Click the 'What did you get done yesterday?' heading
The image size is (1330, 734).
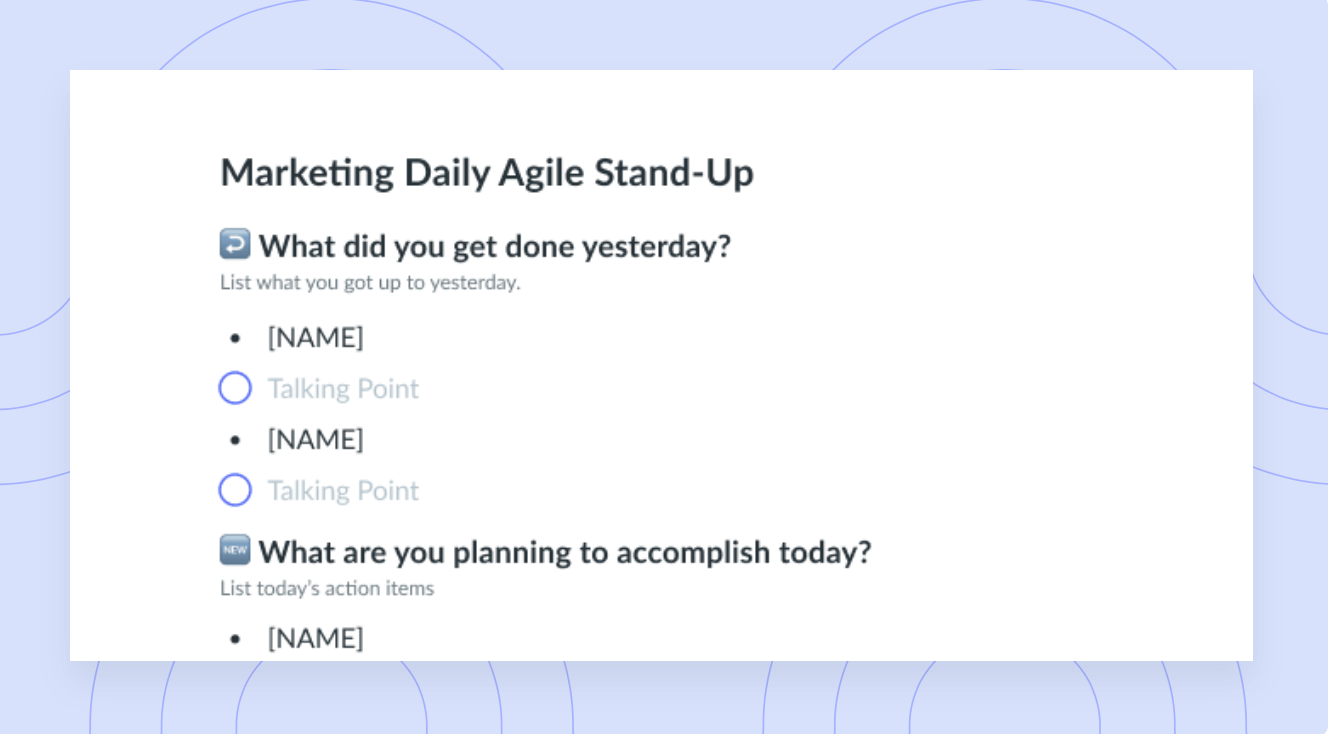495,246
